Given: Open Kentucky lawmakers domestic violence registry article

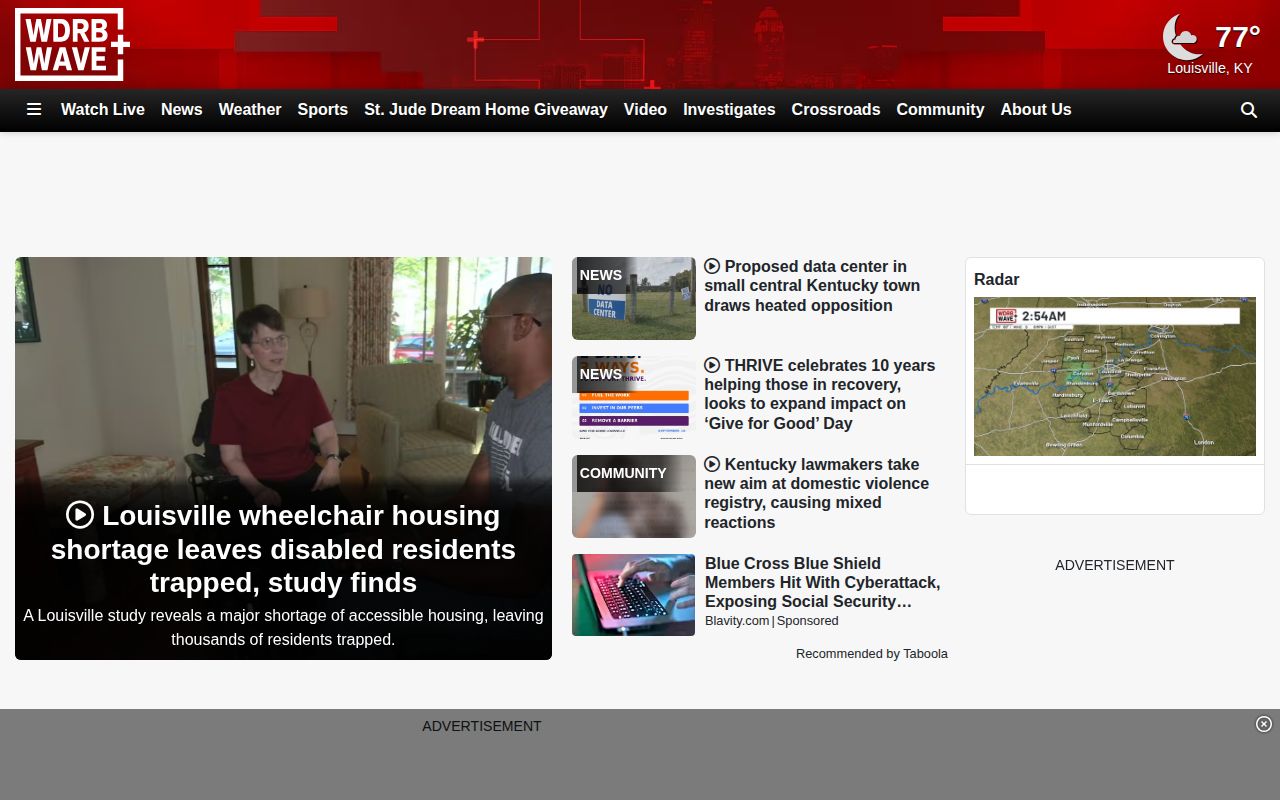Looking at the screenshot, I should 817,493.
